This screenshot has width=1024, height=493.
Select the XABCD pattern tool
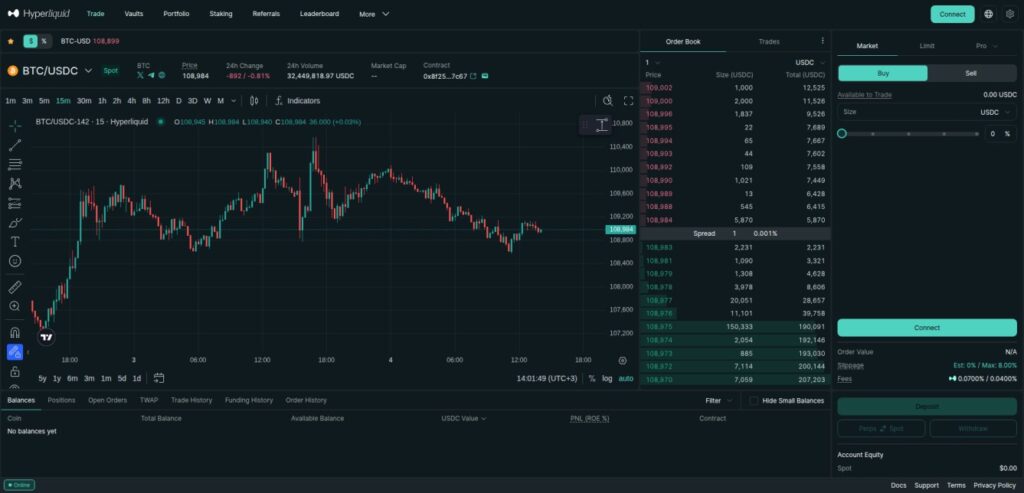point(15,183)
